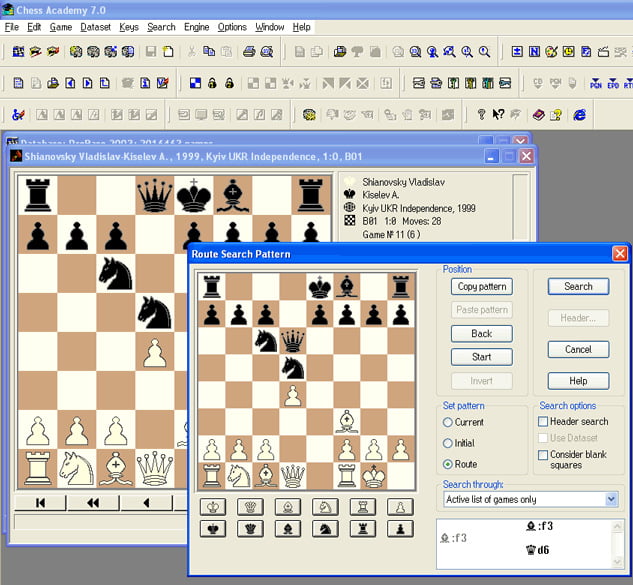The width and height of the screenshot is (633, 585).
Task: Open the Keys menu
Action: (x=129, y=27)
